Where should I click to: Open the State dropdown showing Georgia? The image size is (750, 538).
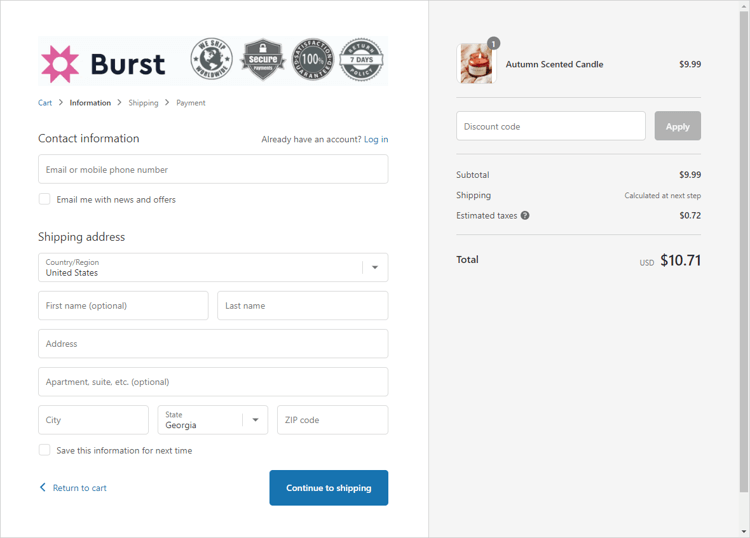pos(213,420)
